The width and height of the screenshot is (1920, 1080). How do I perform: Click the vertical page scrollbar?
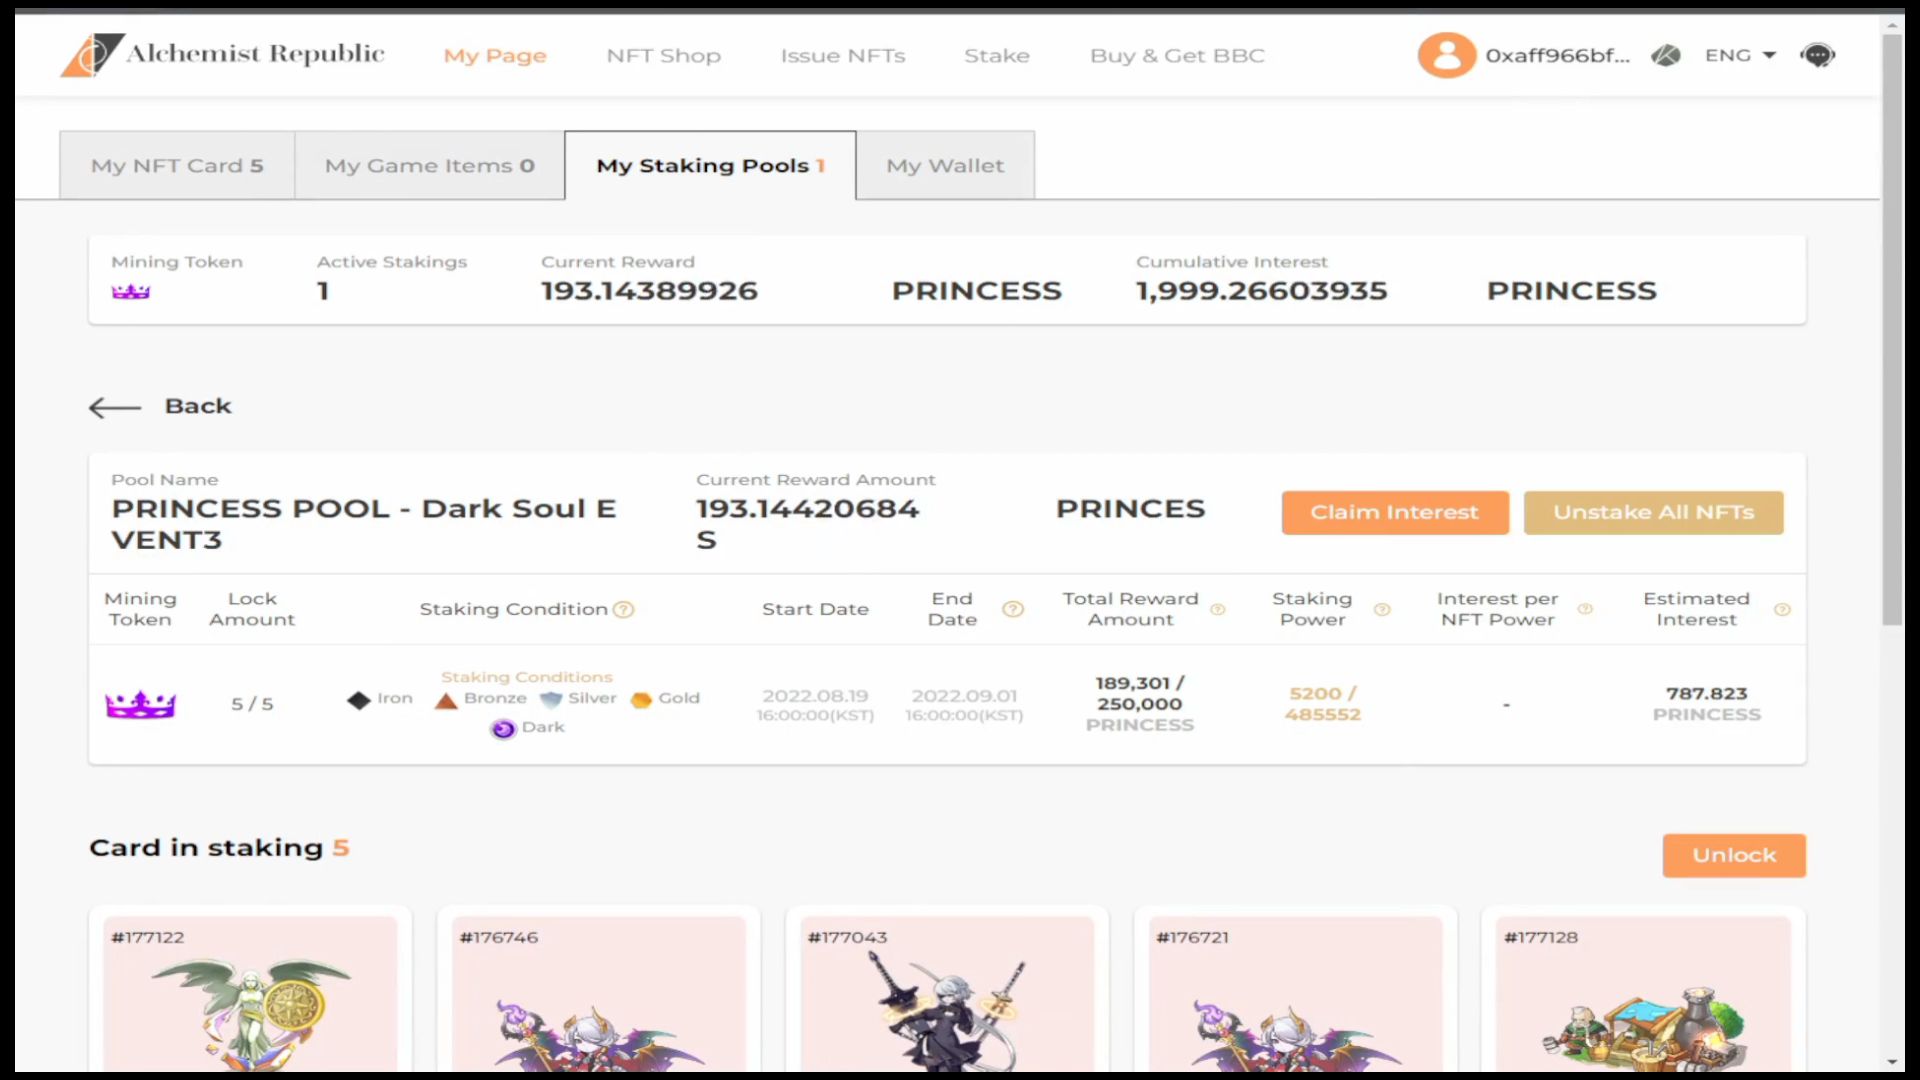(x=1892, y=330)
